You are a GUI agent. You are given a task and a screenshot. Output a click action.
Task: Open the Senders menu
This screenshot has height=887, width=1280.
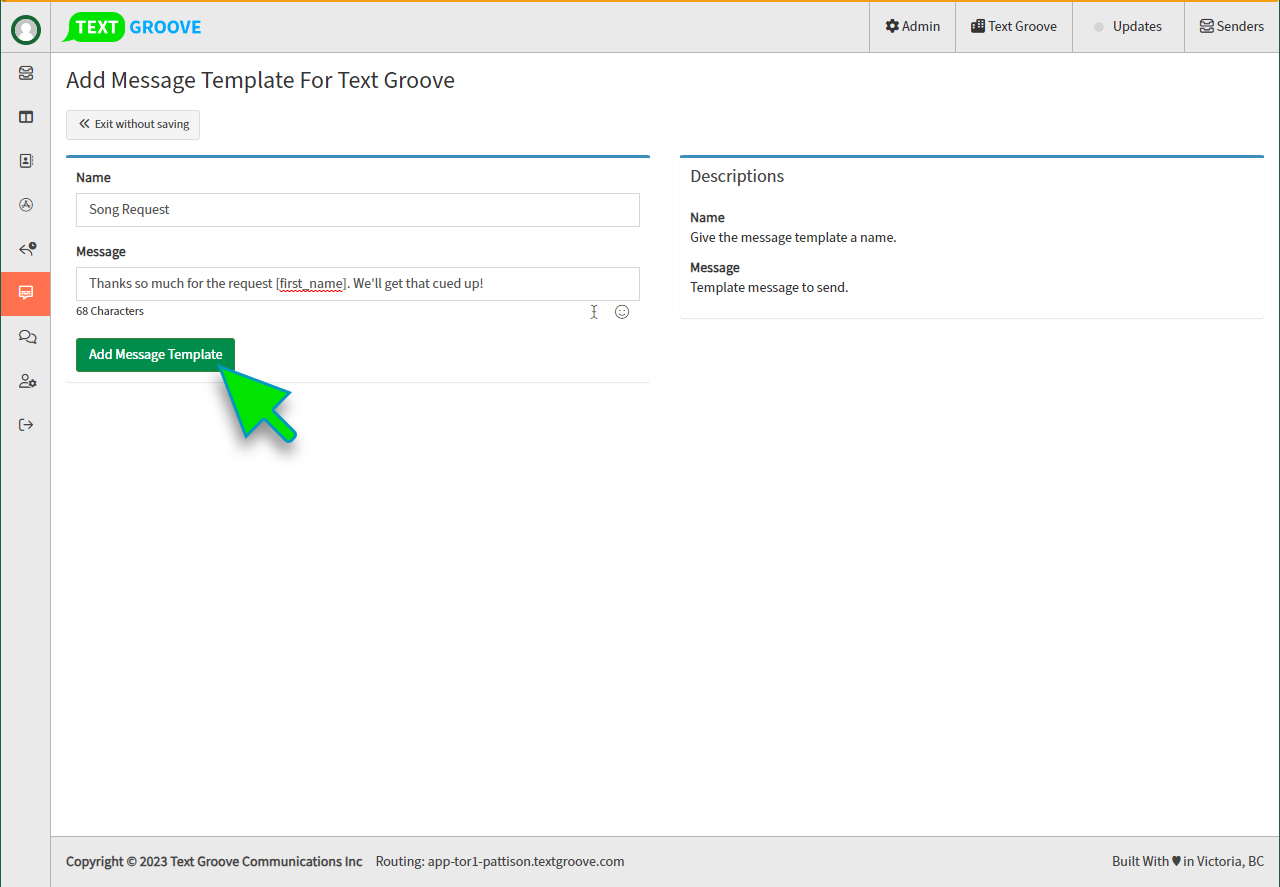(x=1232, y=26)
